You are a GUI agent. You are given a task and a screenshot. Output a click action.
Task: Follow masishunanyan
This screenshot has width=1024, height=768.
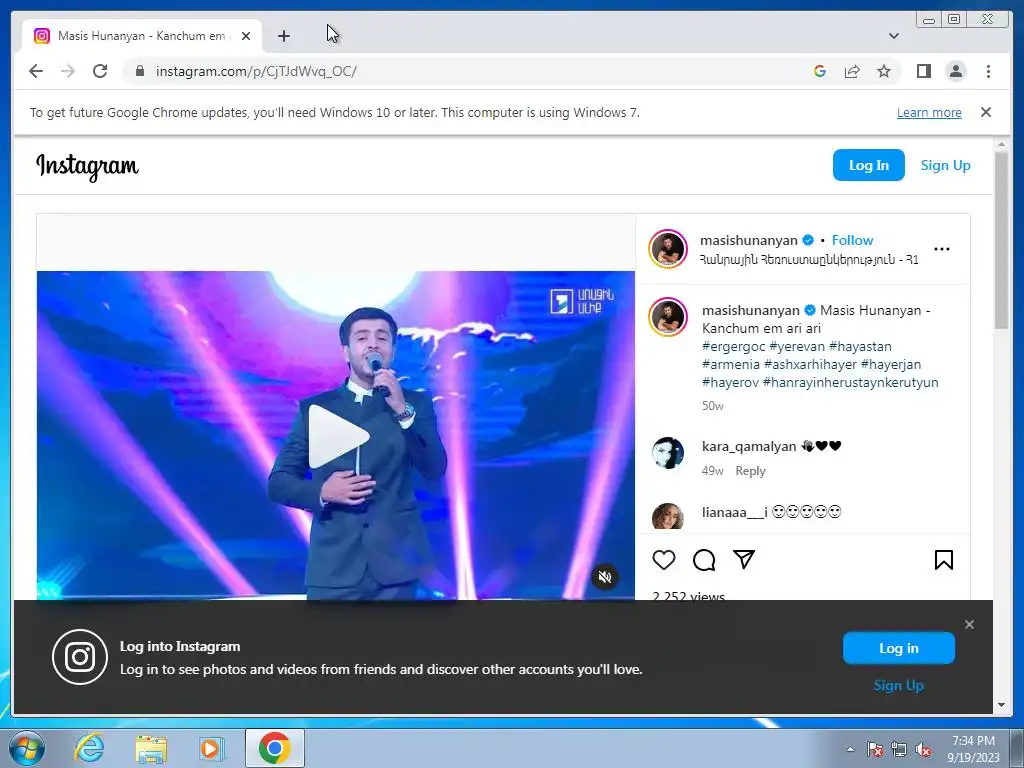tap(852, 240)
